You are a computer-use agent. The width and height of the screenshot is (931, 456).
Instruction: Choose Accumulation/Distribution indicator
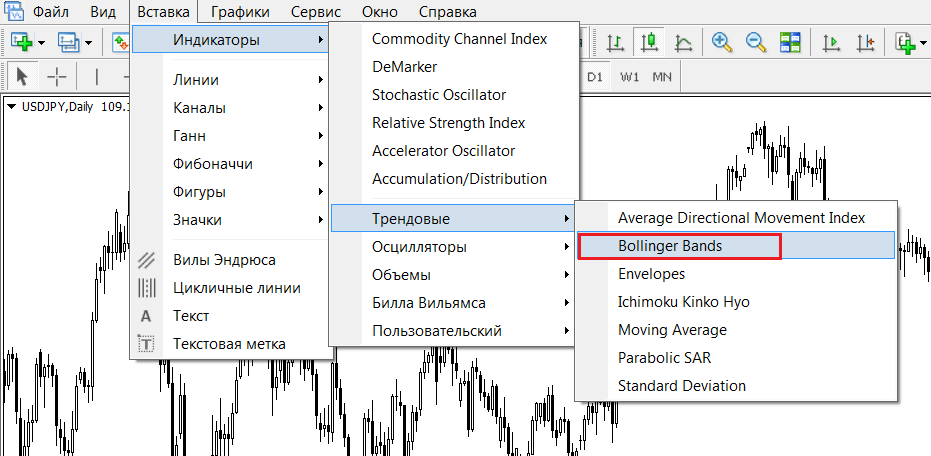453,179
